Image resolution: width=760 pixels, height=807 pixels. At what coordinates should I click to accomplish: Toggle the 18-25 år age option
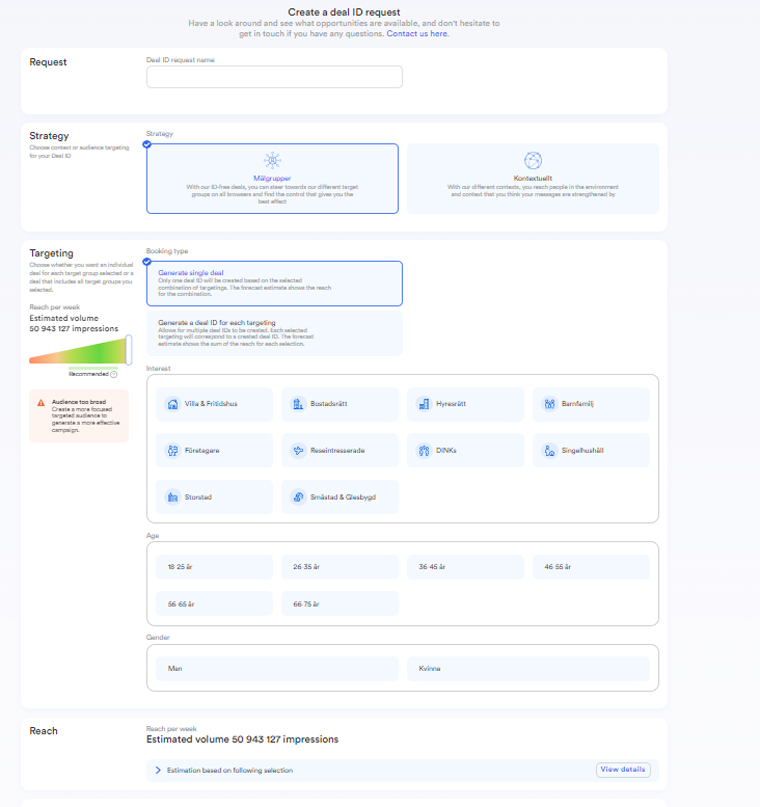coord(214,567)
